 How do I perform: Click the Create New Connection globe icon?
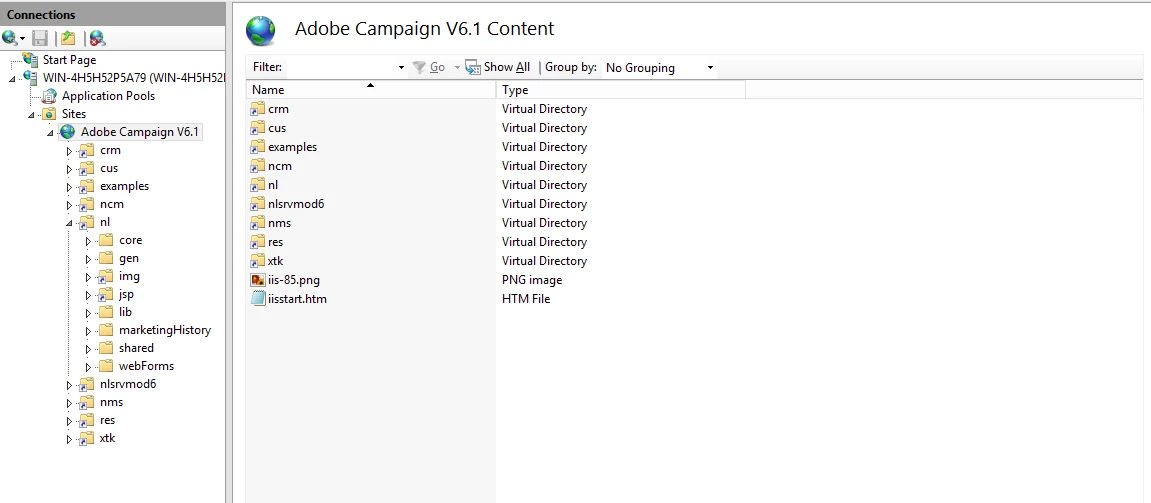point(10,37)
